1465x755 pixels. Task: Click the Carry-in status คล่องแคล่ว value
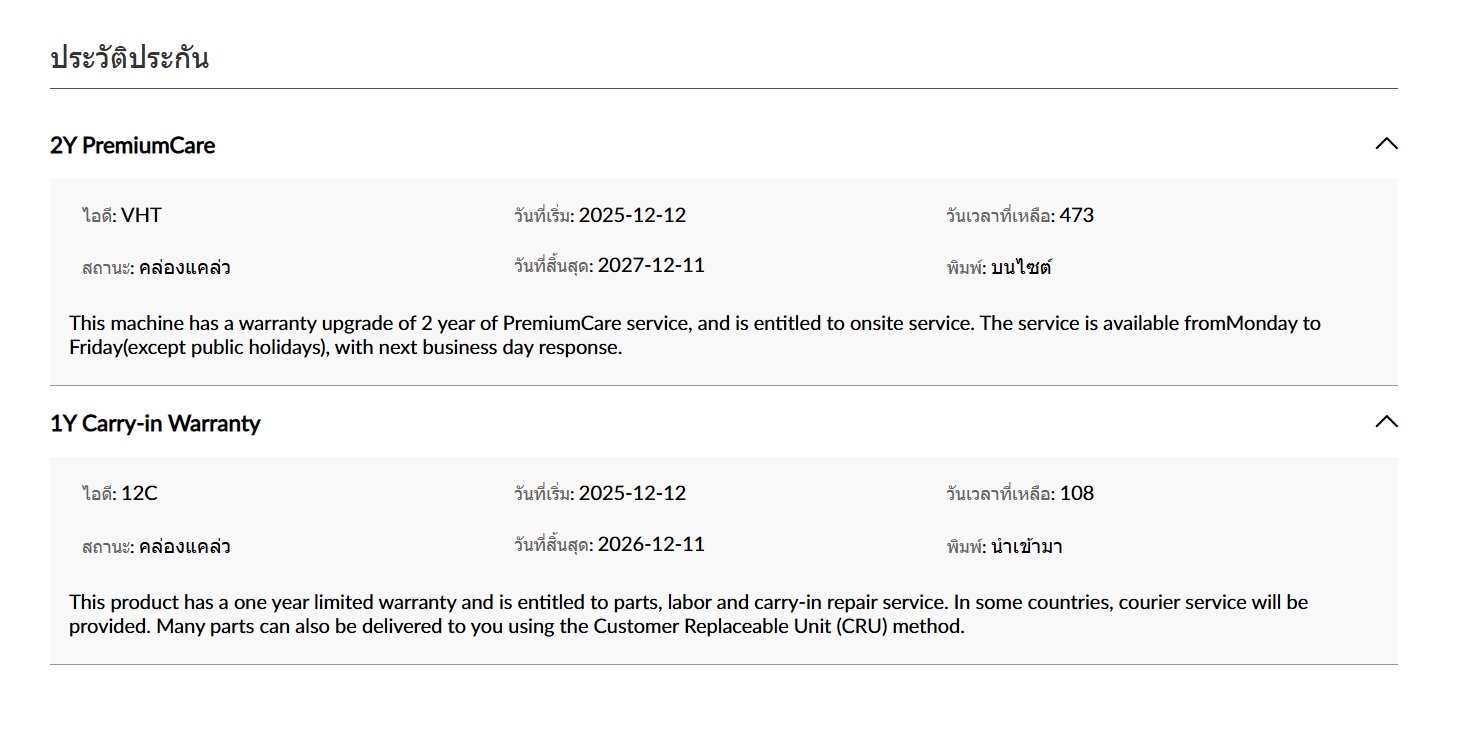185,546
